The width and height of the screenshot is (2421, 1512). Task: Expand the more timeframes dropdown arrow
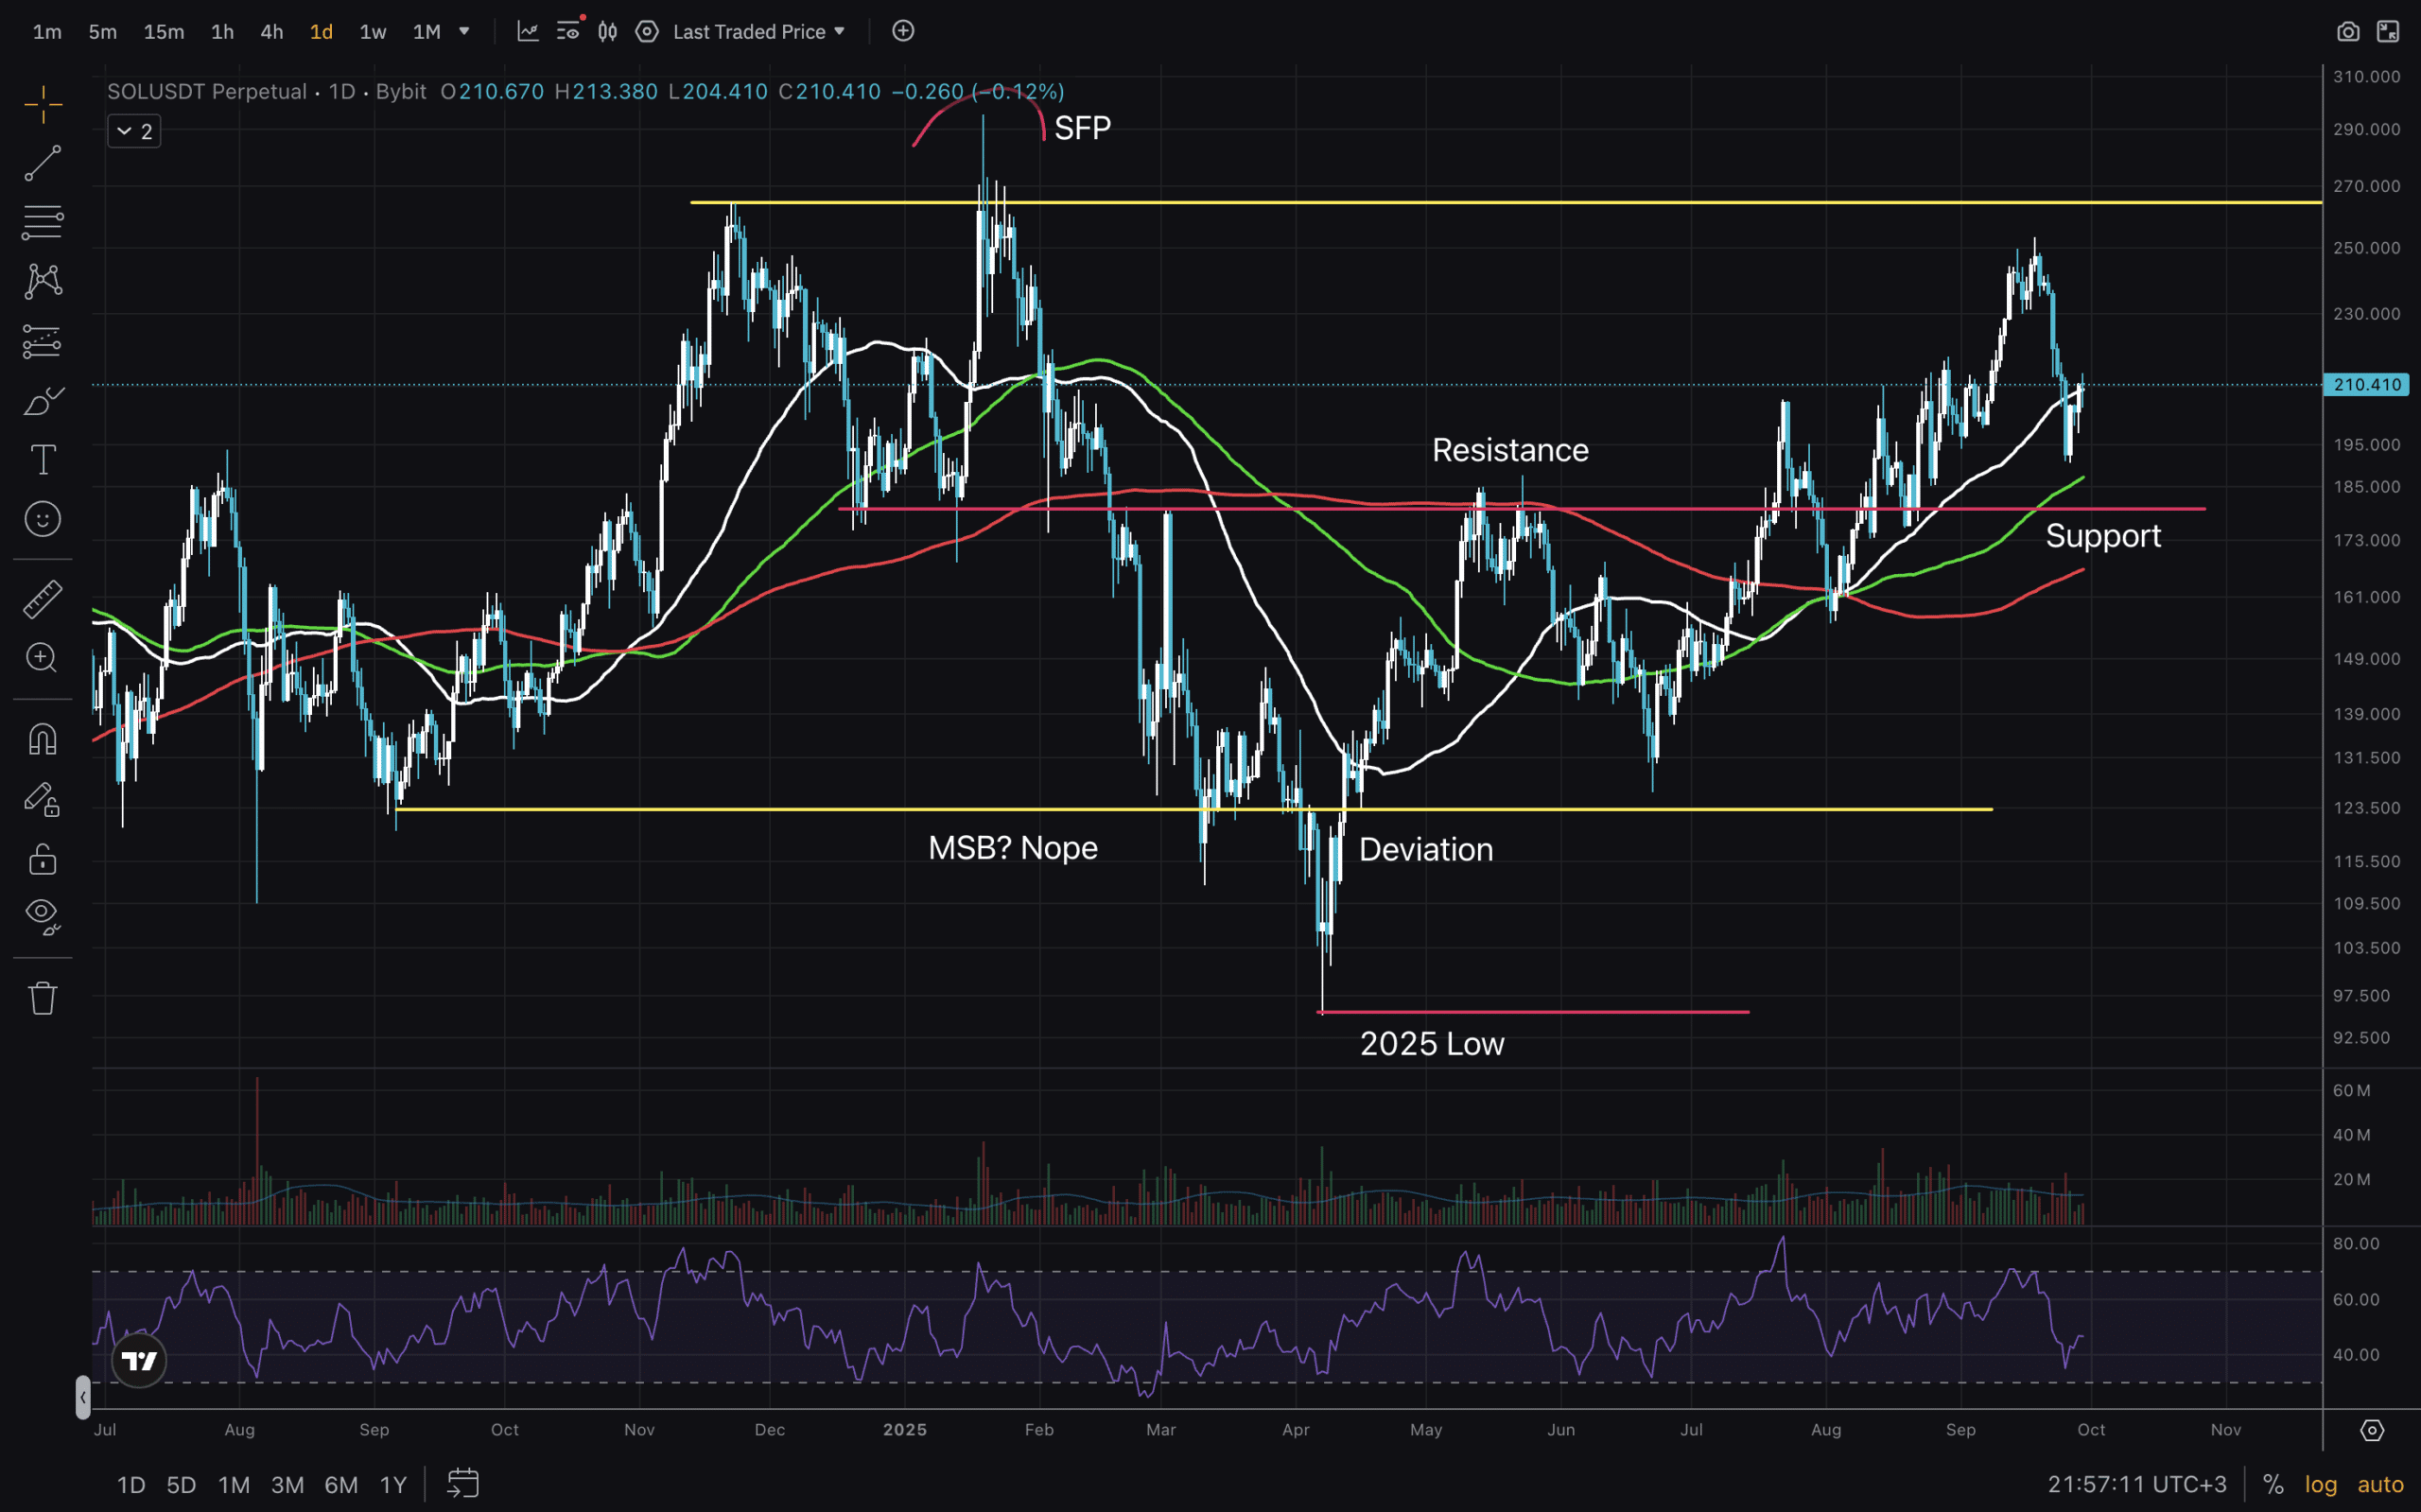[x=464, y=32]
